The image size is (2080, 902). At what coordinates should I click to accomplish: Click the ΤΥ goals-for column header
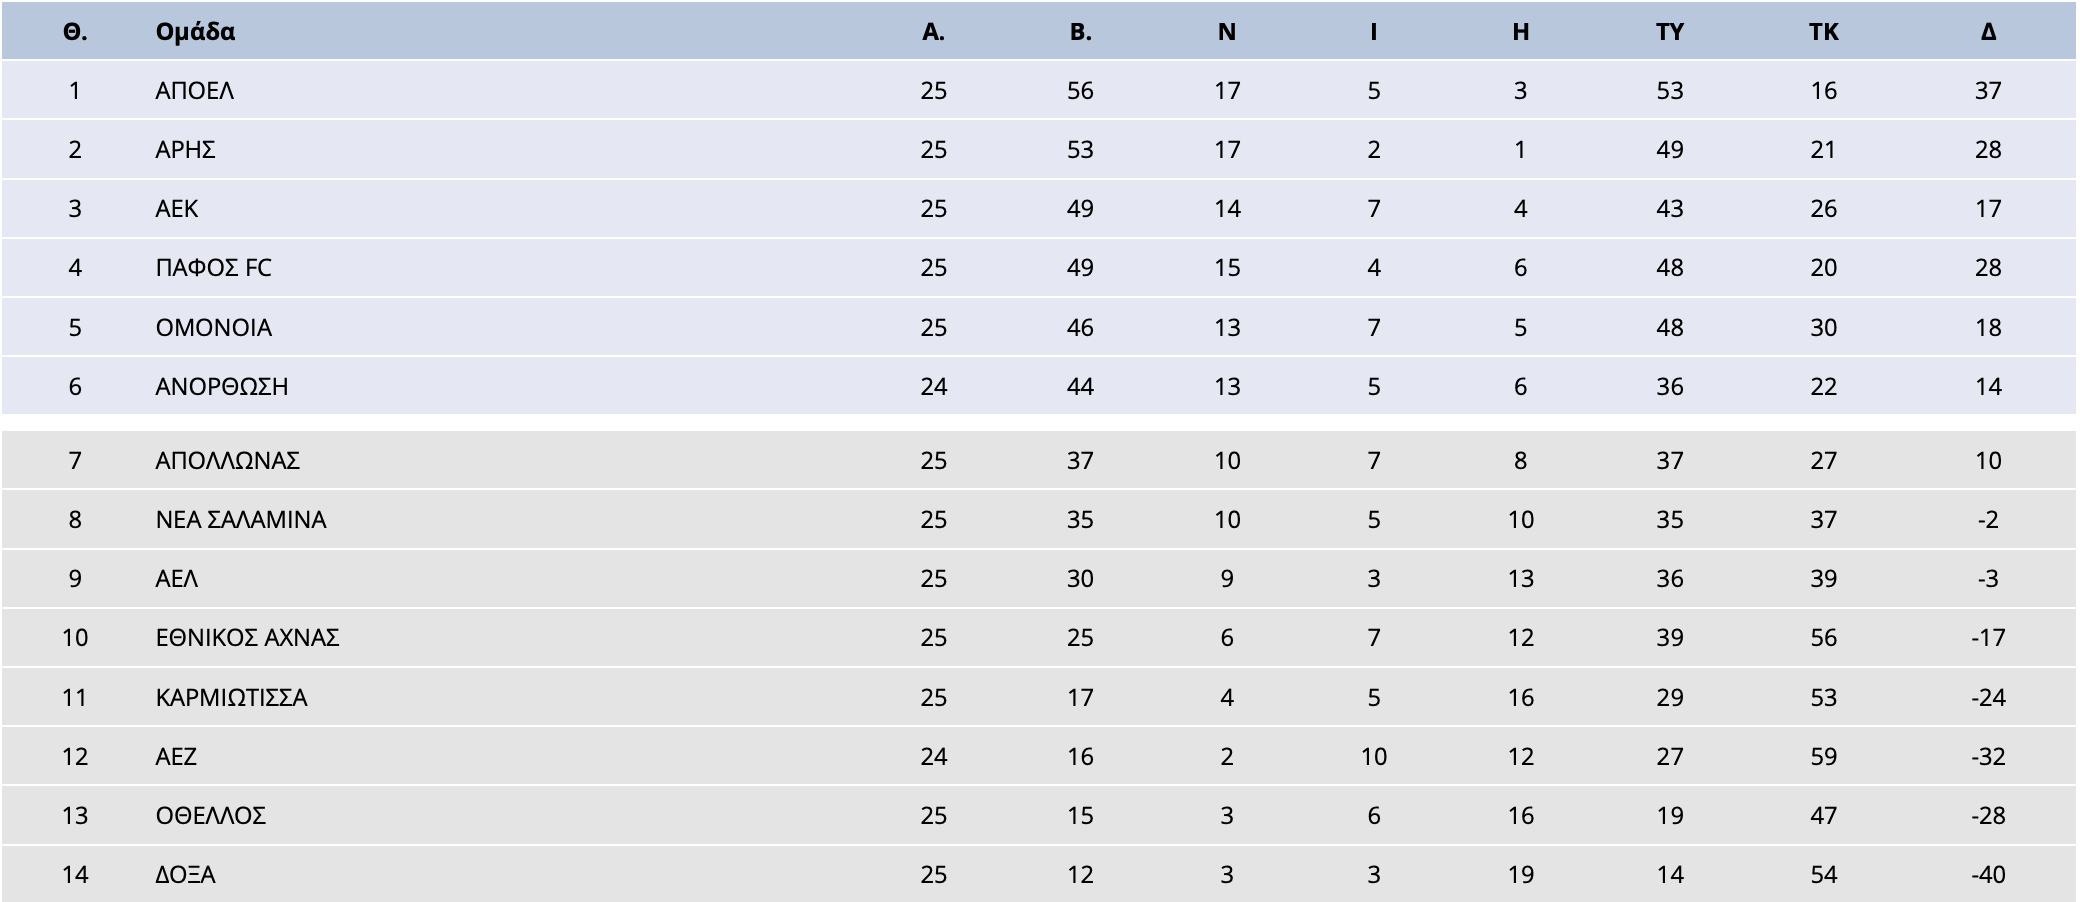point(1670,32)
